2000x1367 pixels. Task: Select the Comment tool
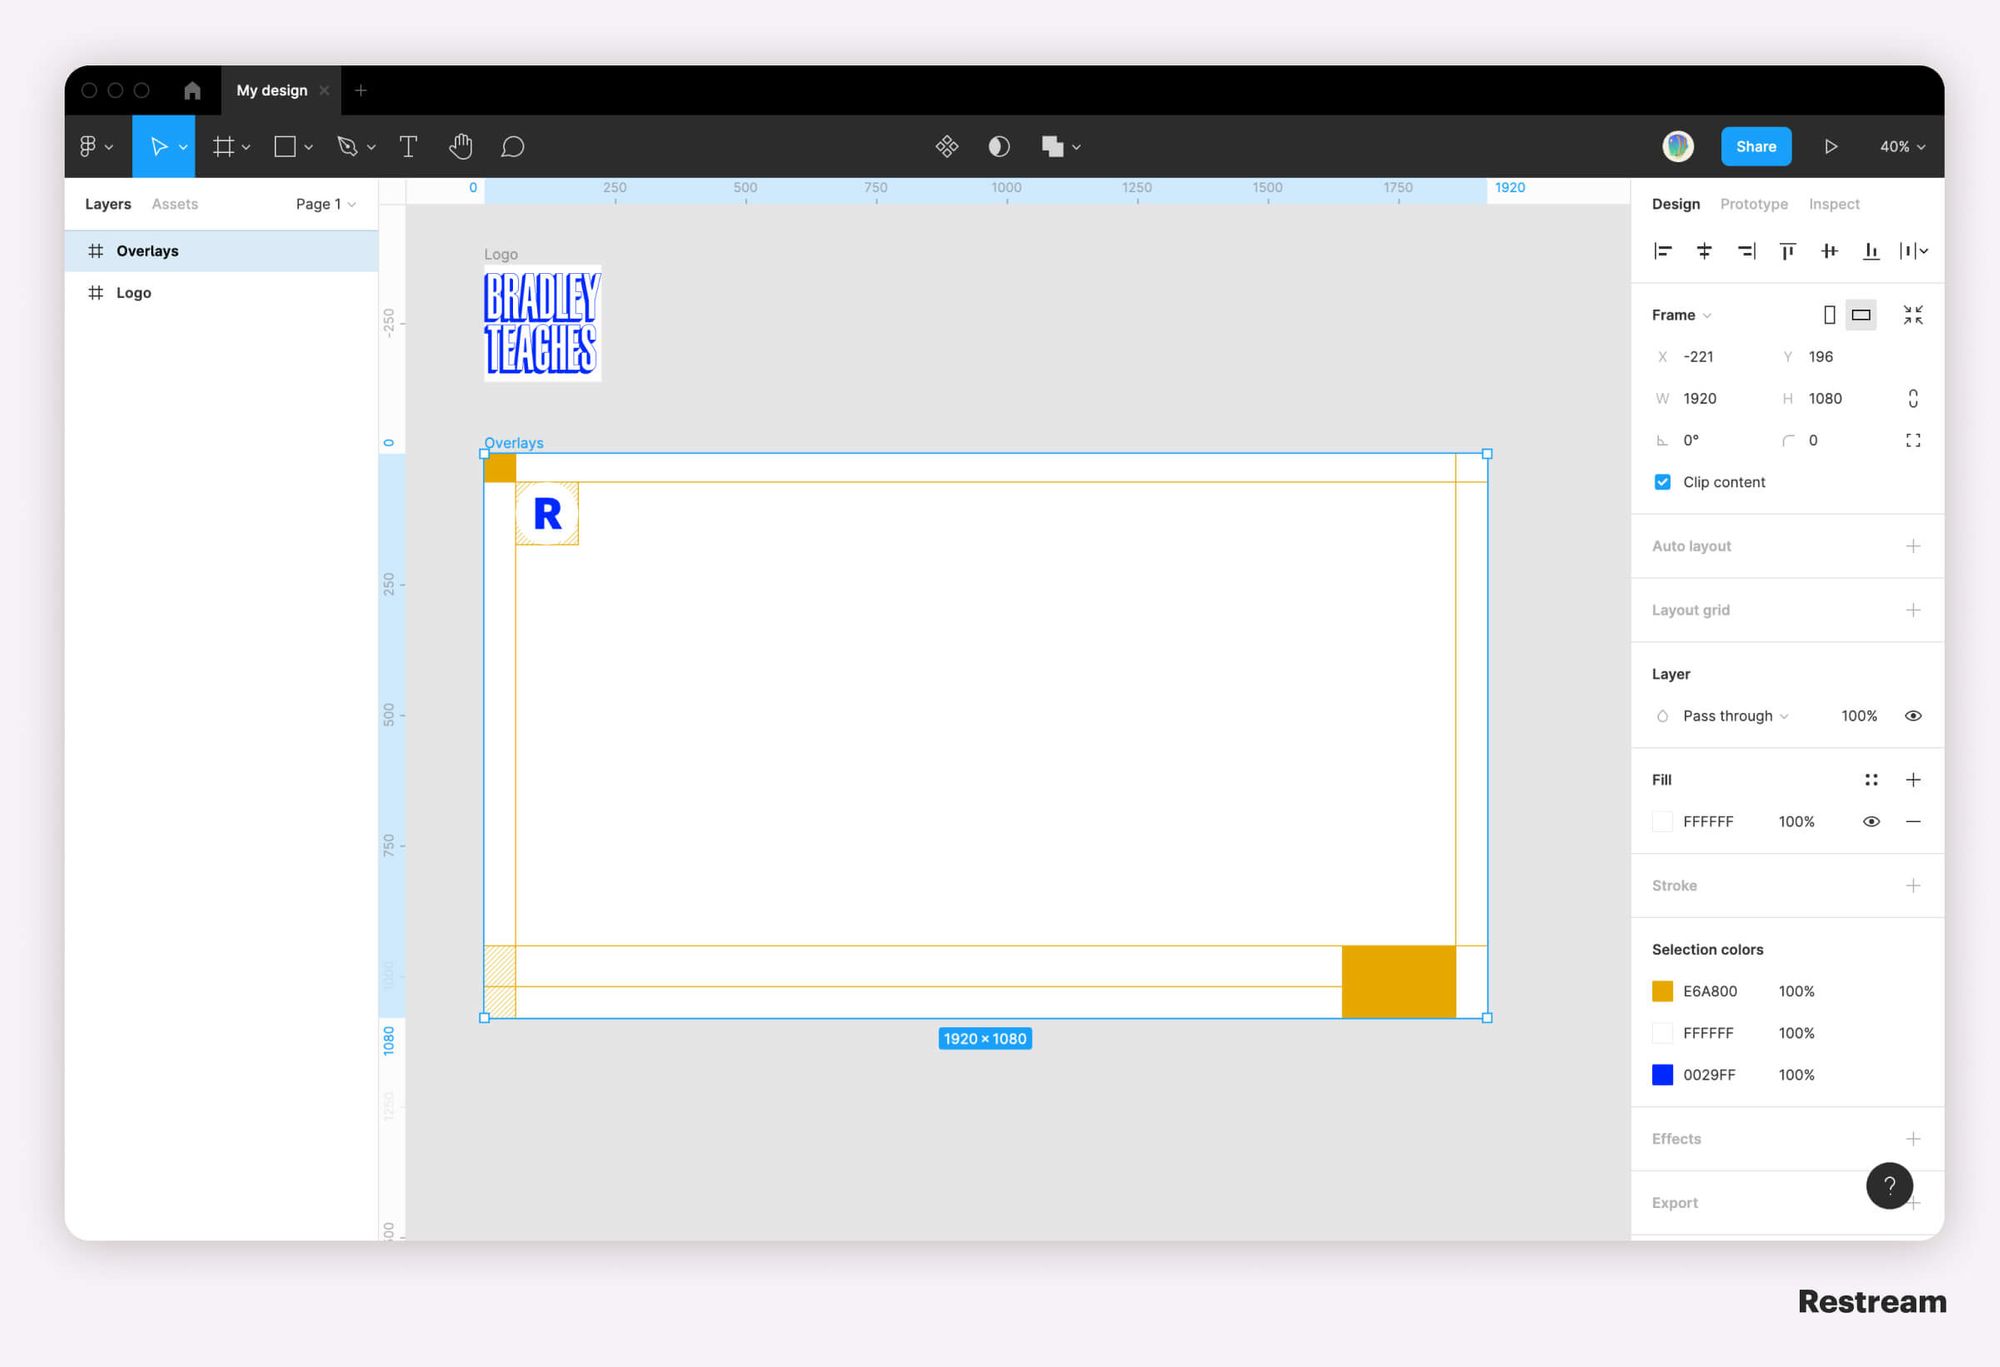(512, 146)
